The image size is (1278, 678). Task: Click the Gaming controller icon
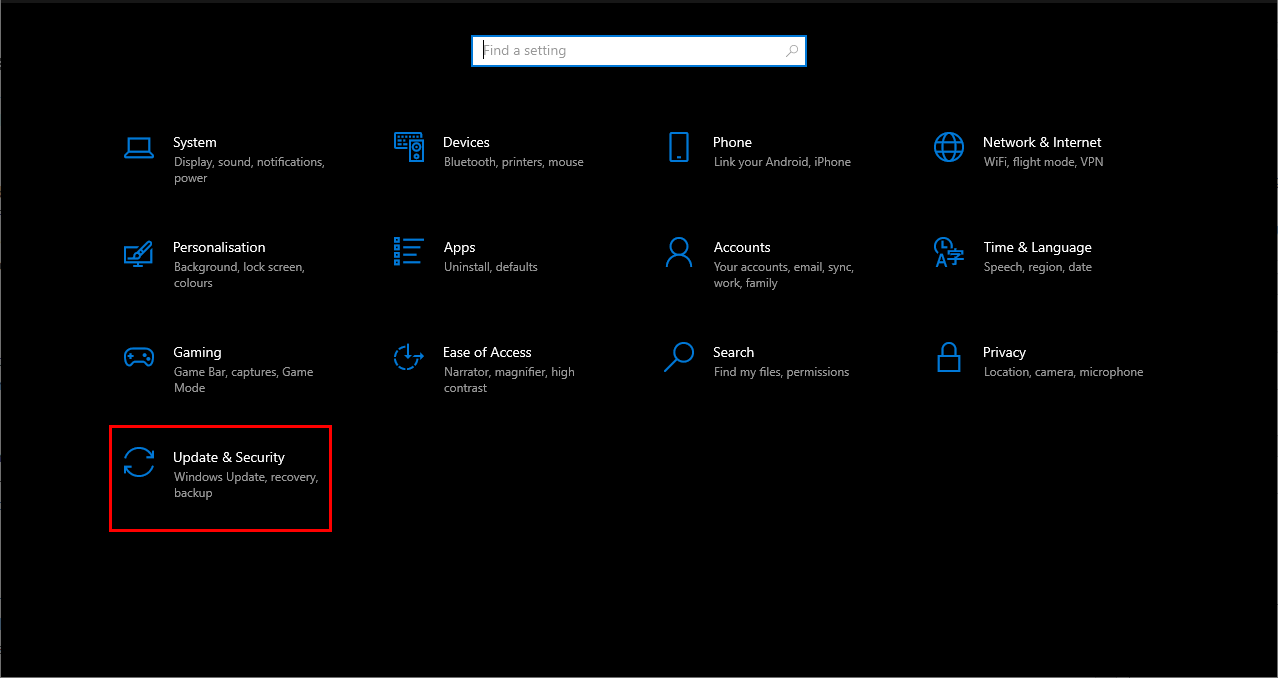tap(139, 357)
